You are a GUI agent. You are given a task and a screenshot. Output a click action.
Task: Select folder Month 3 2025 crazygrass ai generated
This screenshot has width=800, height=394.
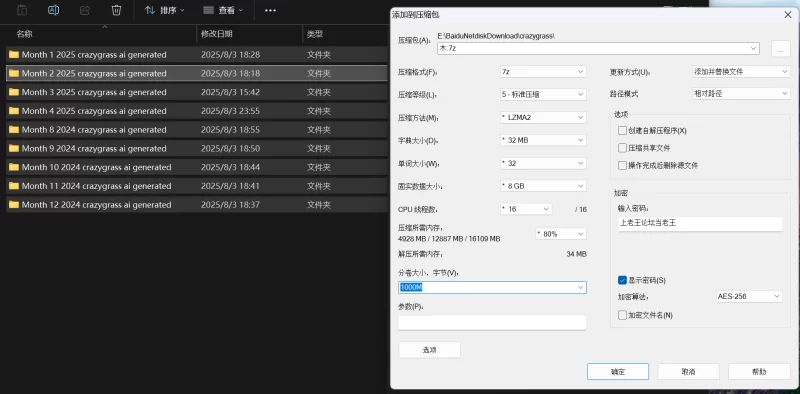[197, 92]
